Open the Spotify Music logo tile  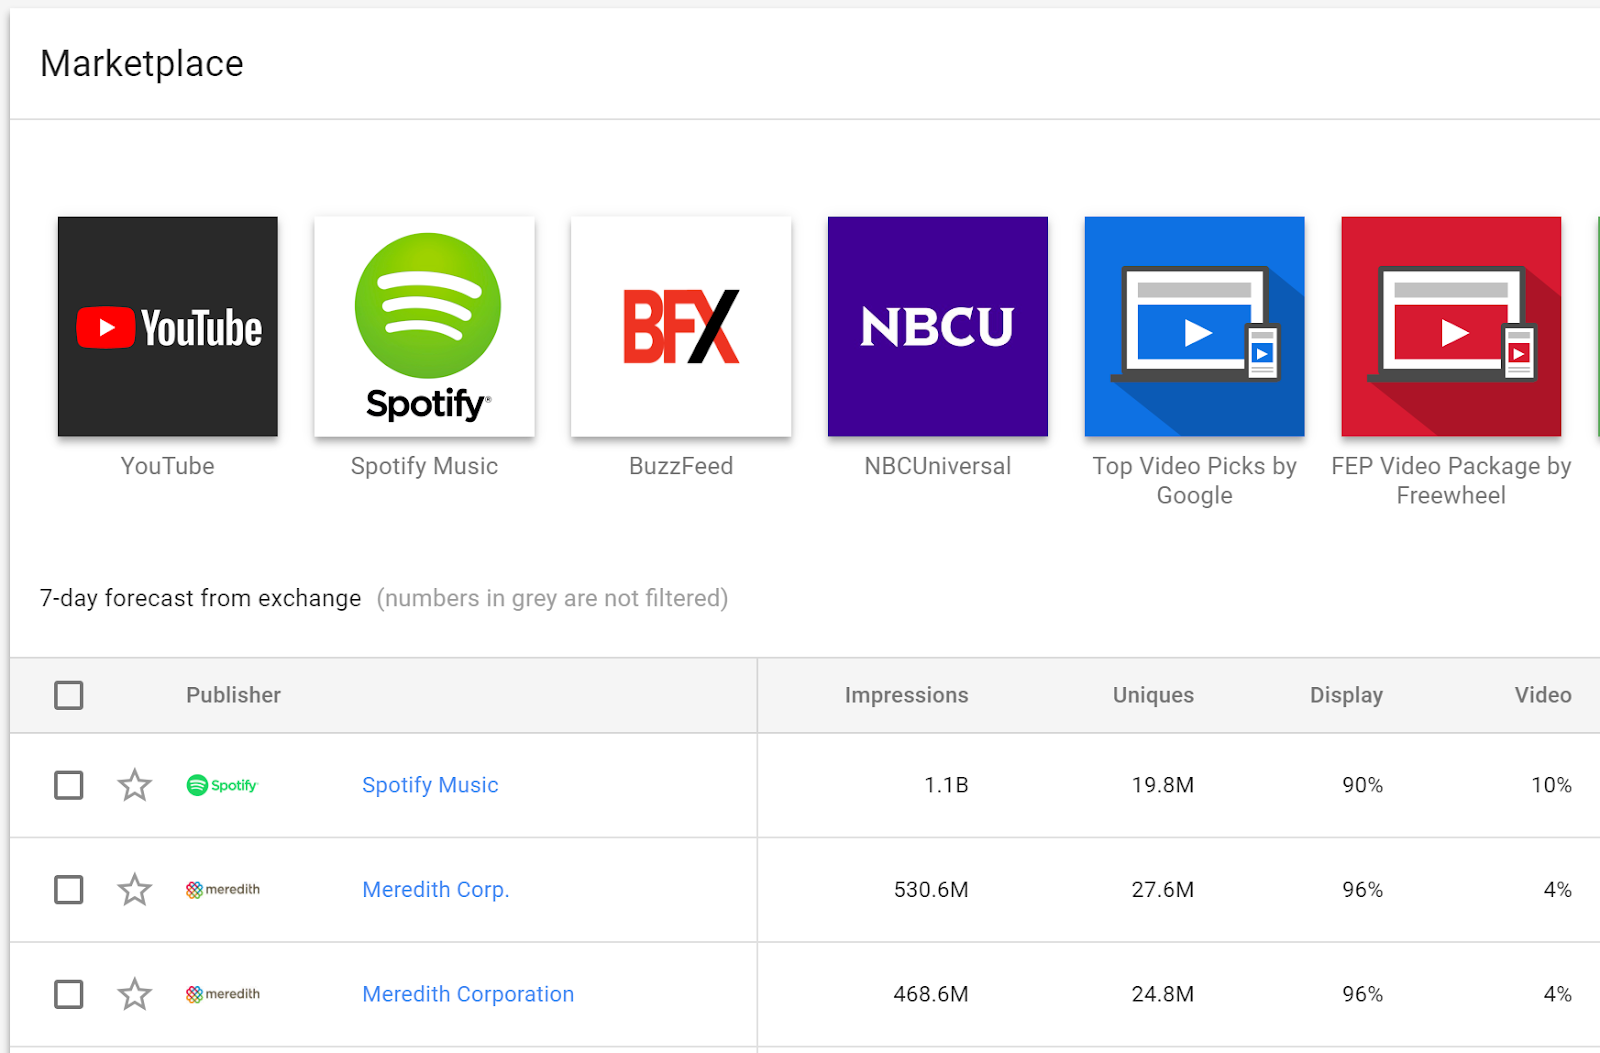pos(424,326)
